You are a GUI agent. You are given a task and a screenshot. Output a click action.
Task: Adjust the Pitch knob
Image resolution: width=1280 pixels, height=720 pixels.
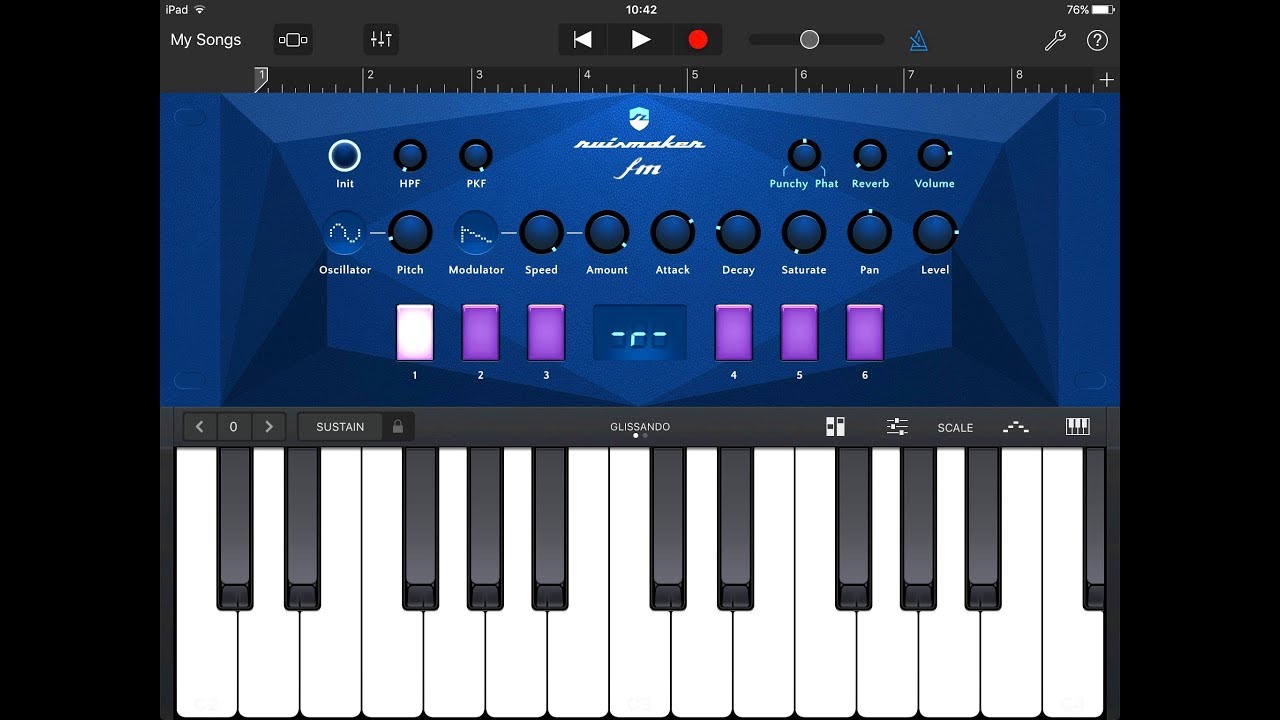click(410, 233)
